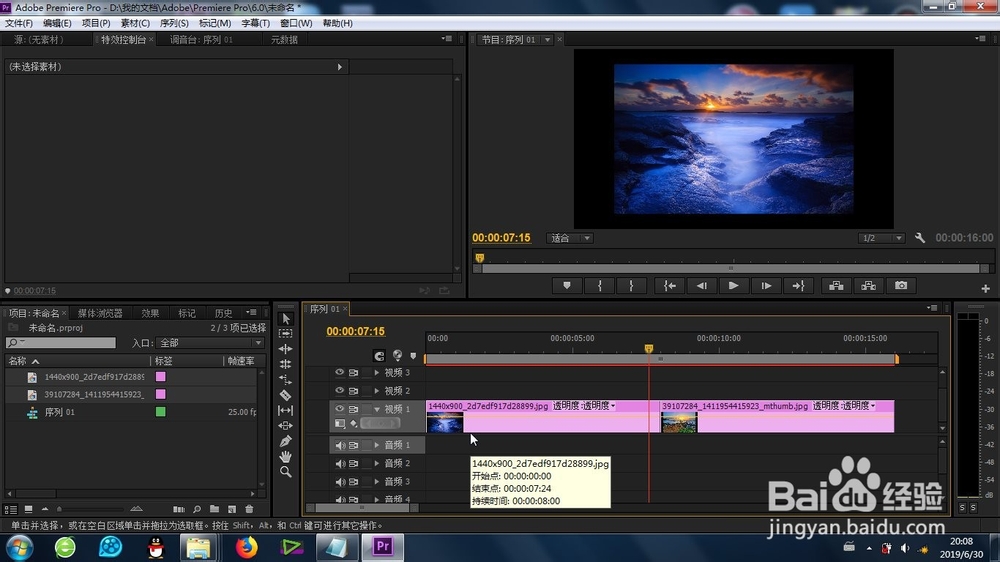This screenshot has height=562, width=1000.
Task: Open the button editor plus icon
Action: [x=985, y=288]
